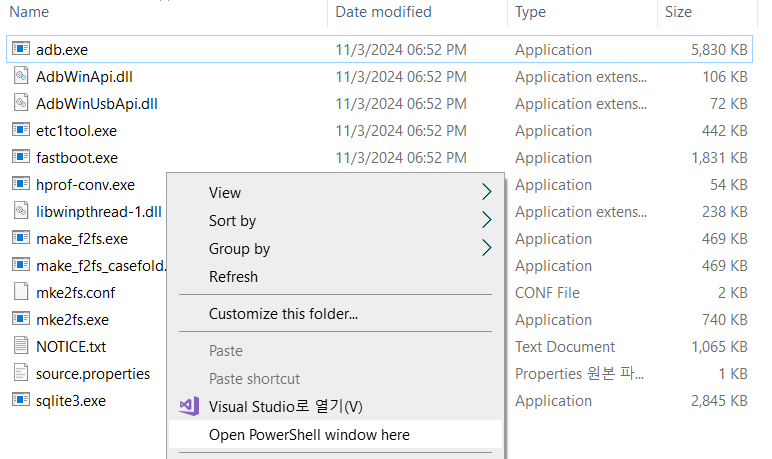Sort files by the Name column header
The width and height of the screenshot is (772, 459).
pos(30,12)
